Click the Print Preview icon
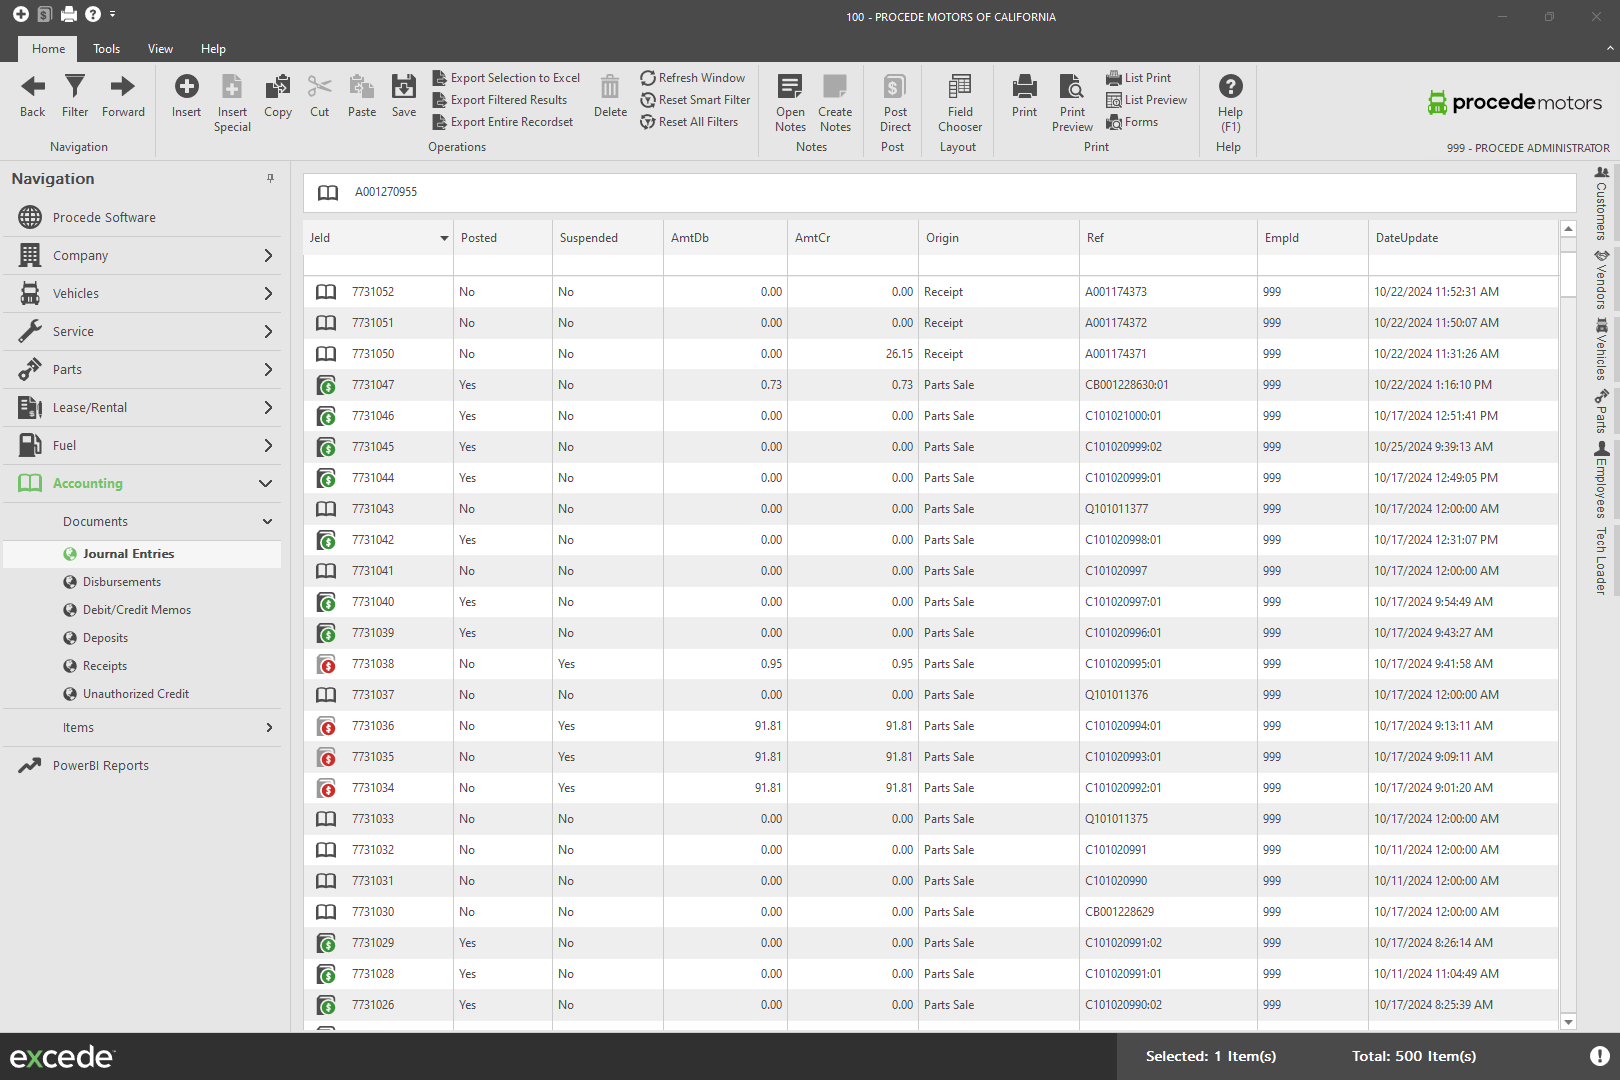Viewport: 1620px width, 1080px height. pos(1072,87)
